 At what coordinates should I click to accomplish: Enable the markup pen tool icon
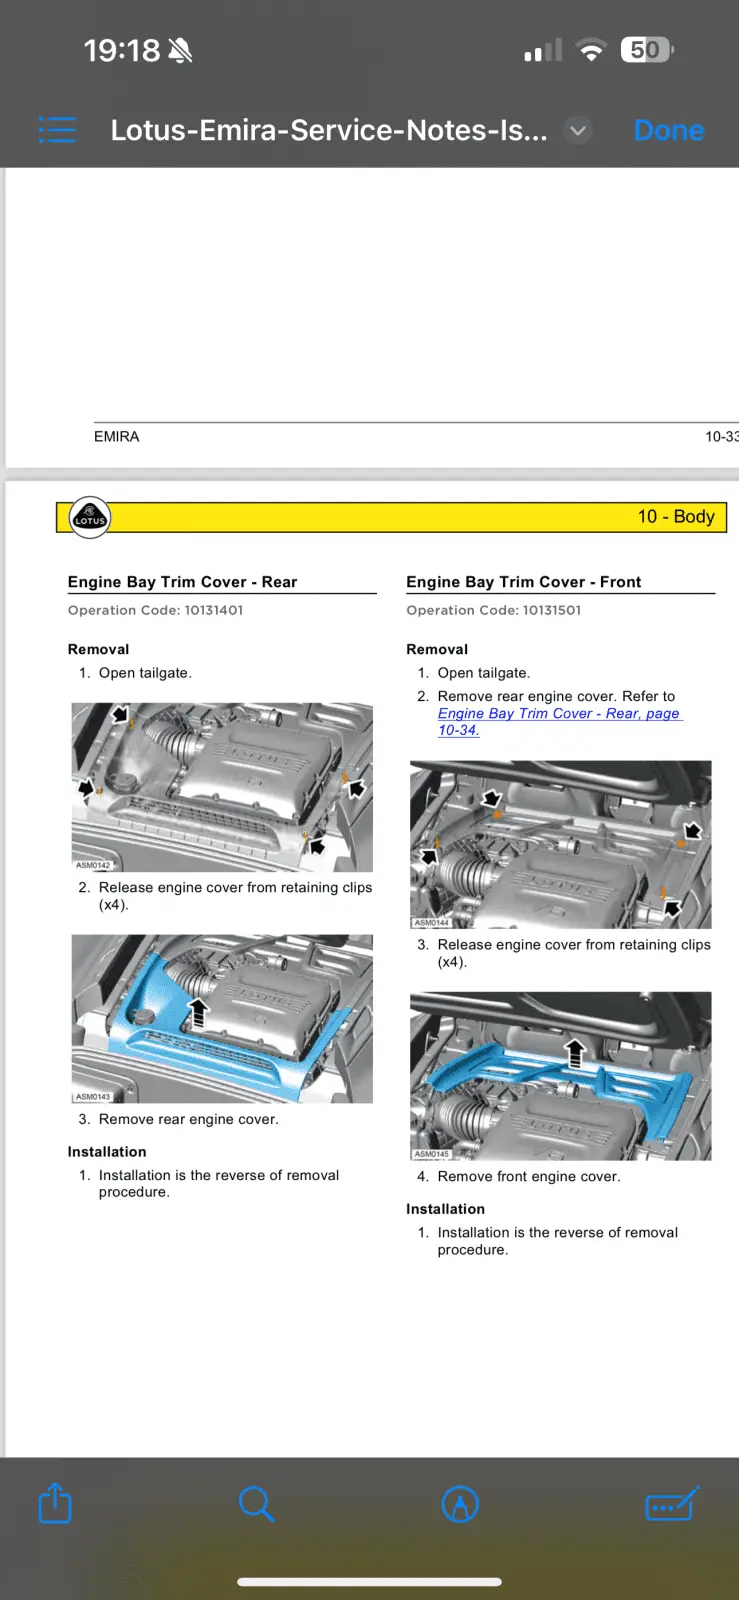coord(460,1504)
